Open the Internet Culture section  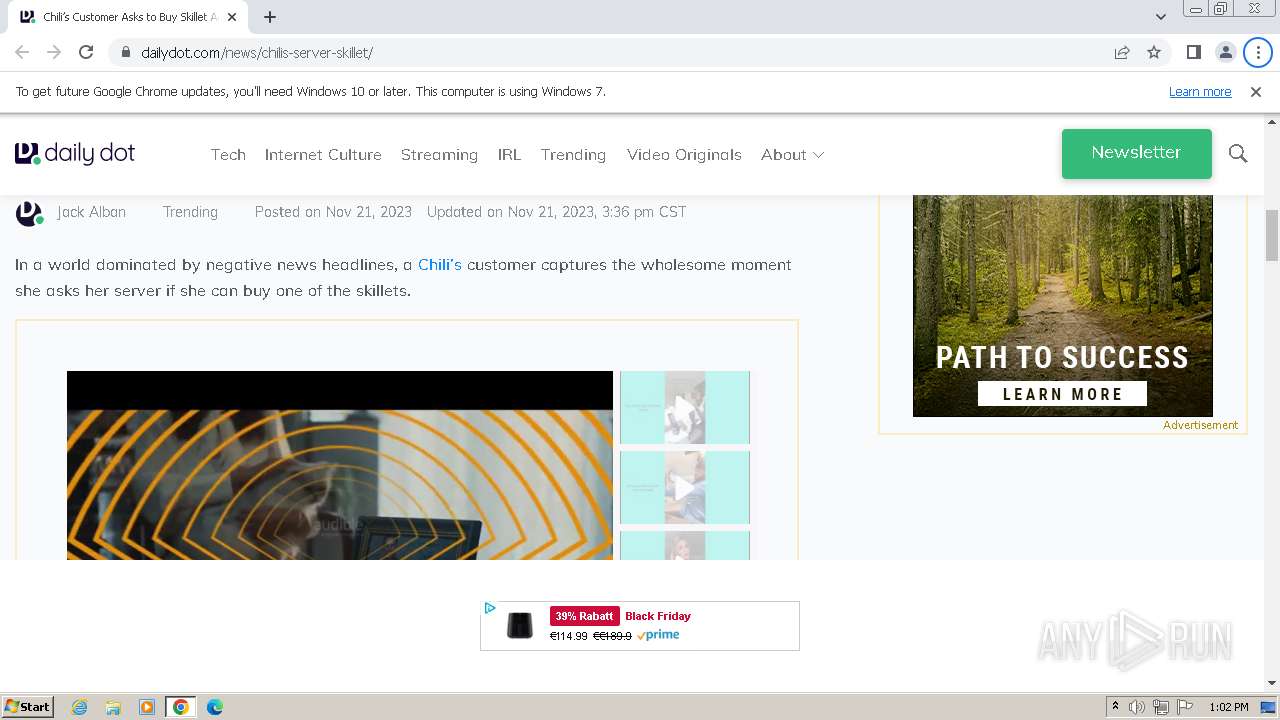[323, 154]
